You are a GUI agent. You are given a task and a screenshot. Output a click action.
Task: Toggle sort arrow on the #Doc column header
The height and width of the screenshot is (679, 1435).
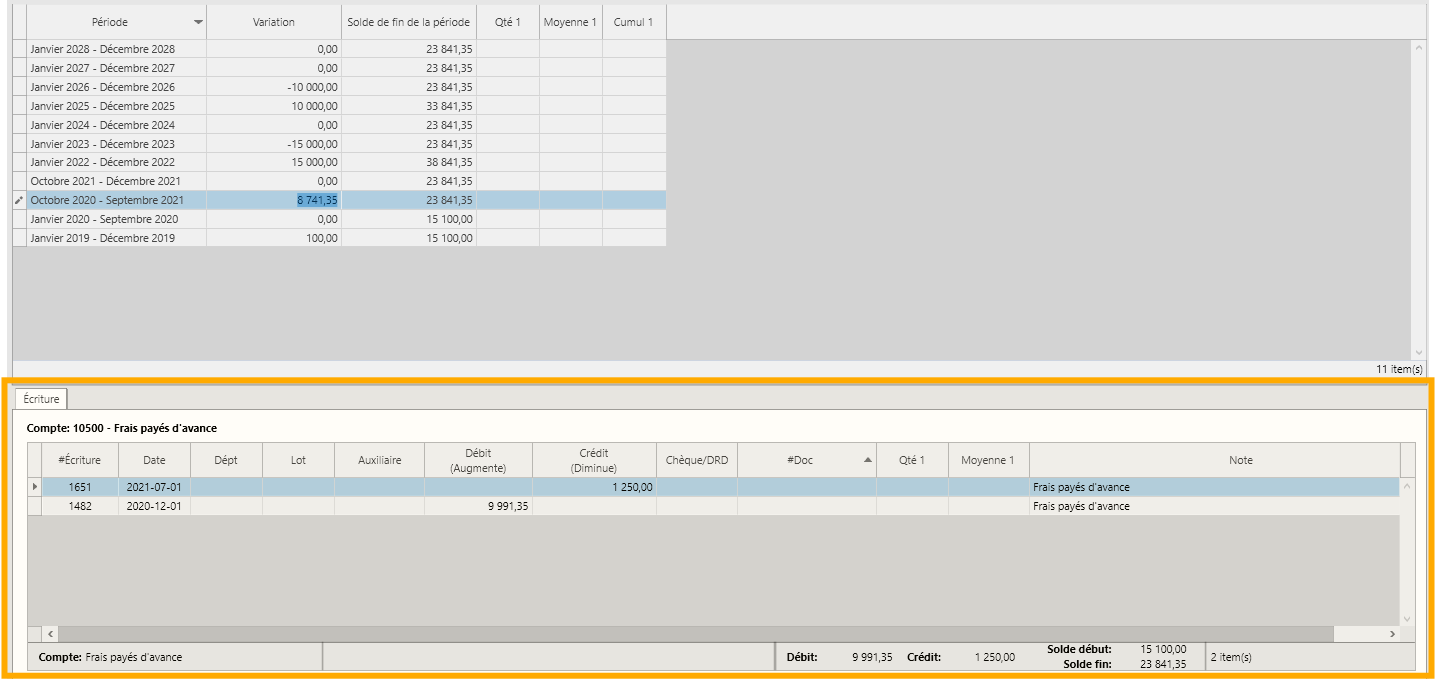click(867, 460)
